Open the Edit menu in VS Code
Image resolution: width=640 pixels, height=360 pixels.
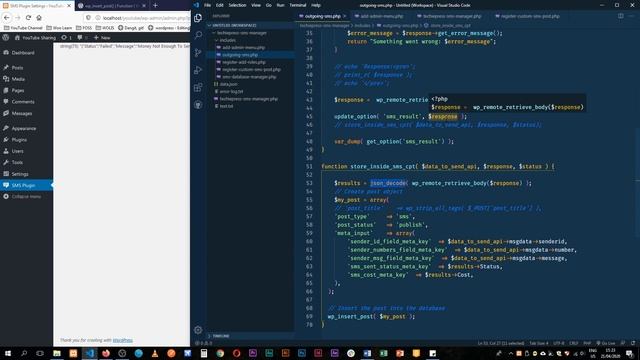click(x=220, y=5)
